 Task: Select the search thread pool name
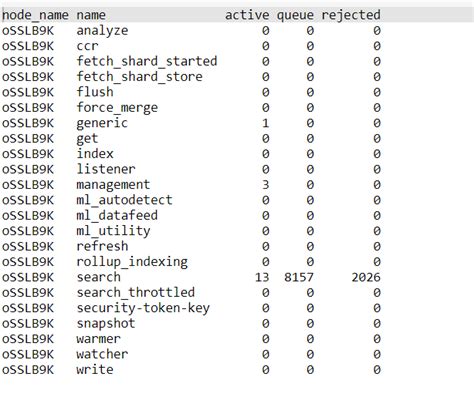coord(99,277)
